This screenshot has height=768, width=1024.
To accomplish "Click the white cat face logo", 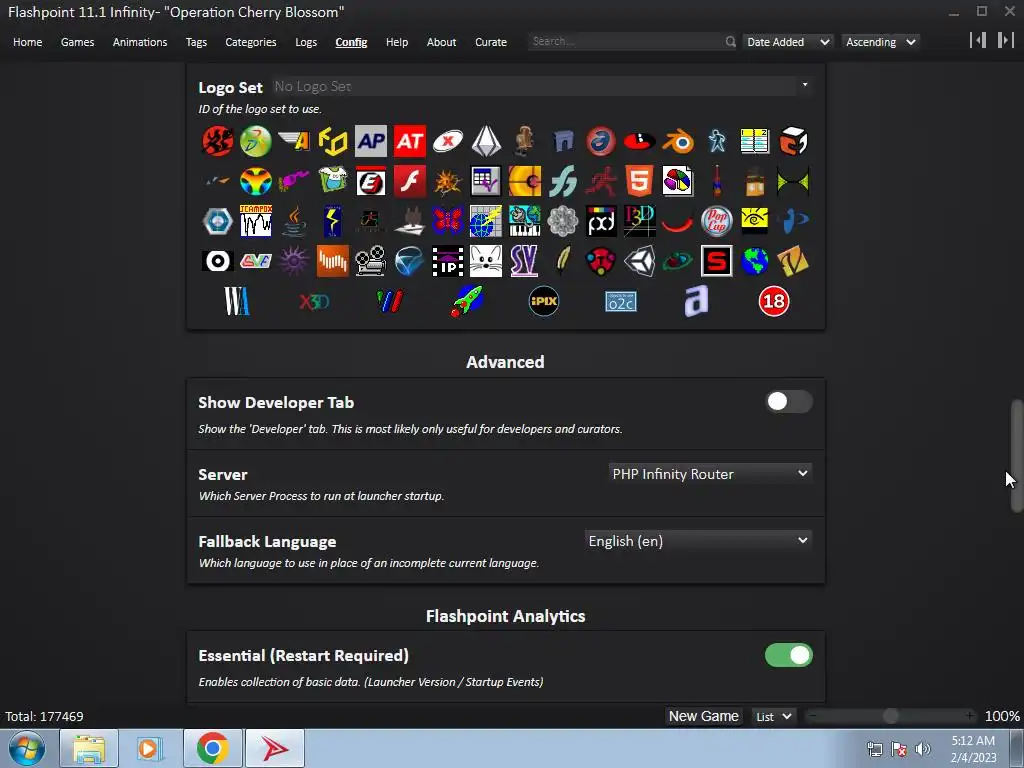I will click(486, 261).
